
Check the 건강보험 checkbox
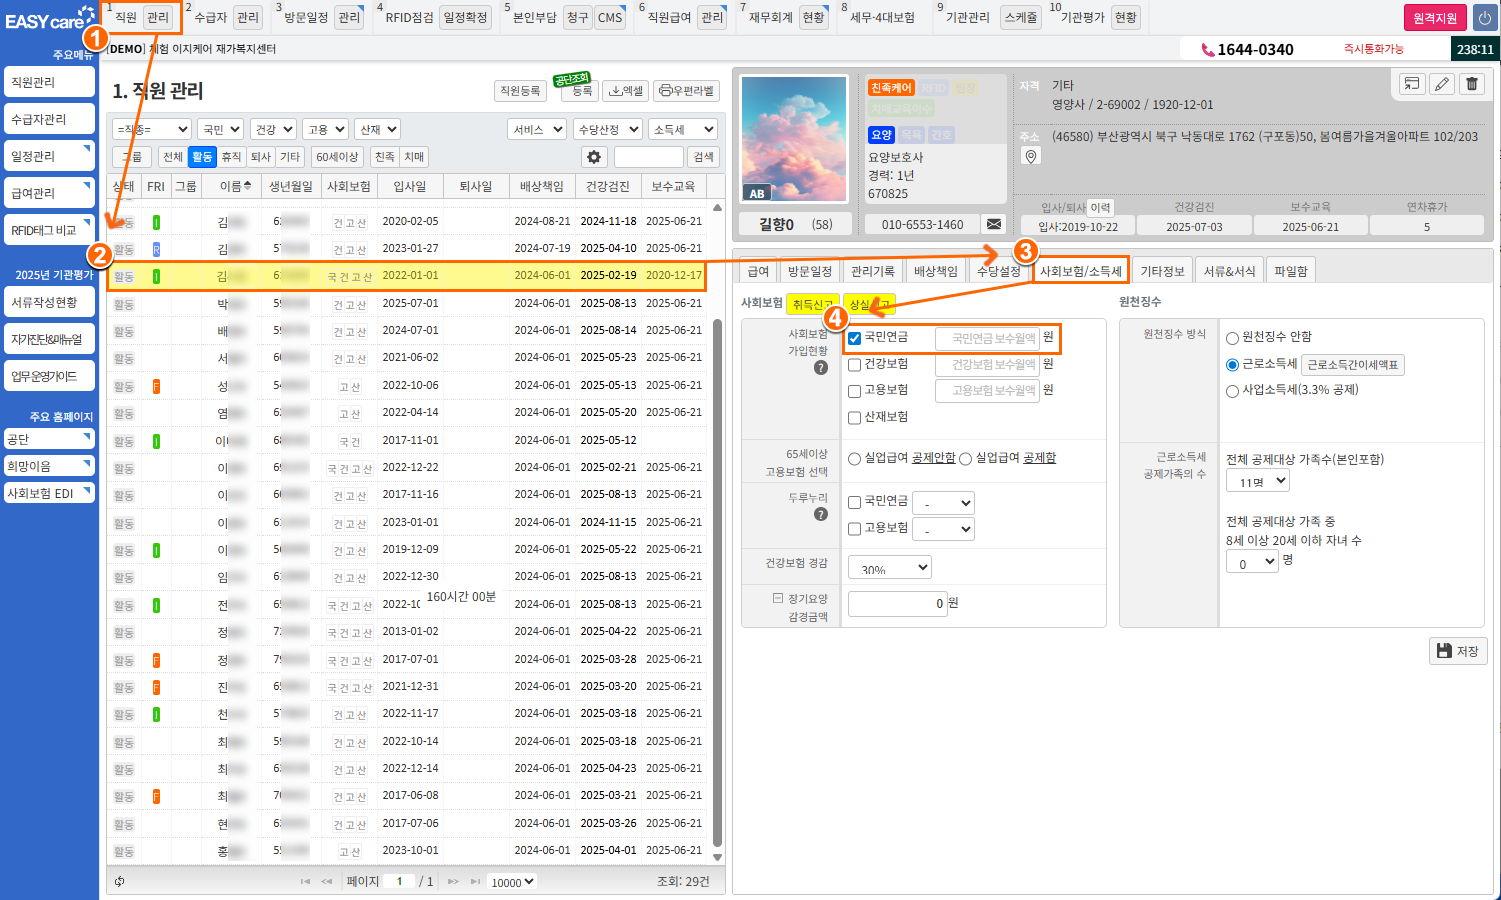coord(855,365)
